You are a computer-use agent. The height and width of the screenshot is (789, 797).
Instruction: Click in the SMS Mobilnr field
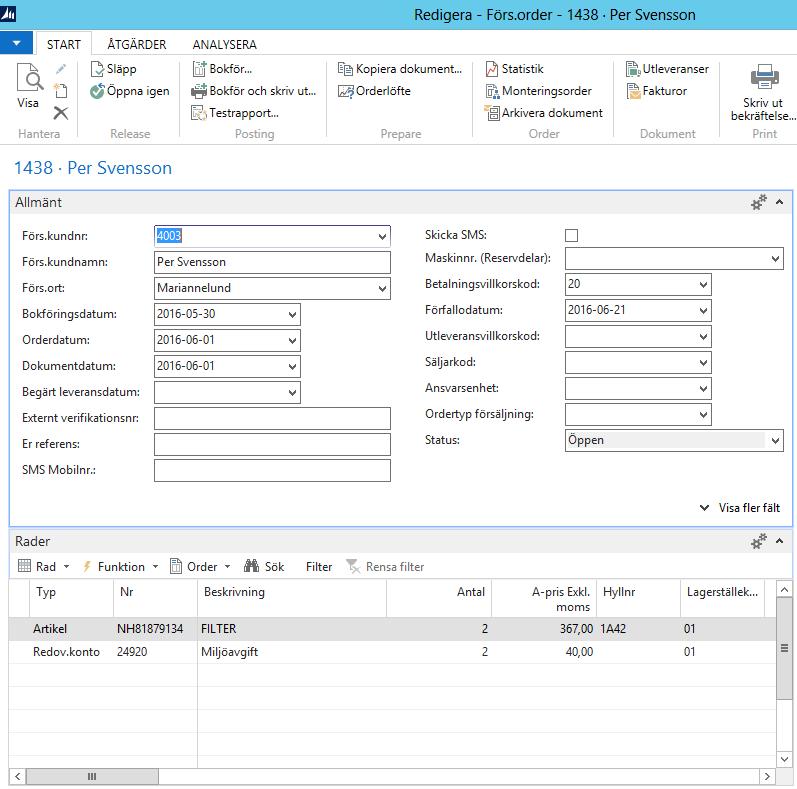click(x=272, y=470)
